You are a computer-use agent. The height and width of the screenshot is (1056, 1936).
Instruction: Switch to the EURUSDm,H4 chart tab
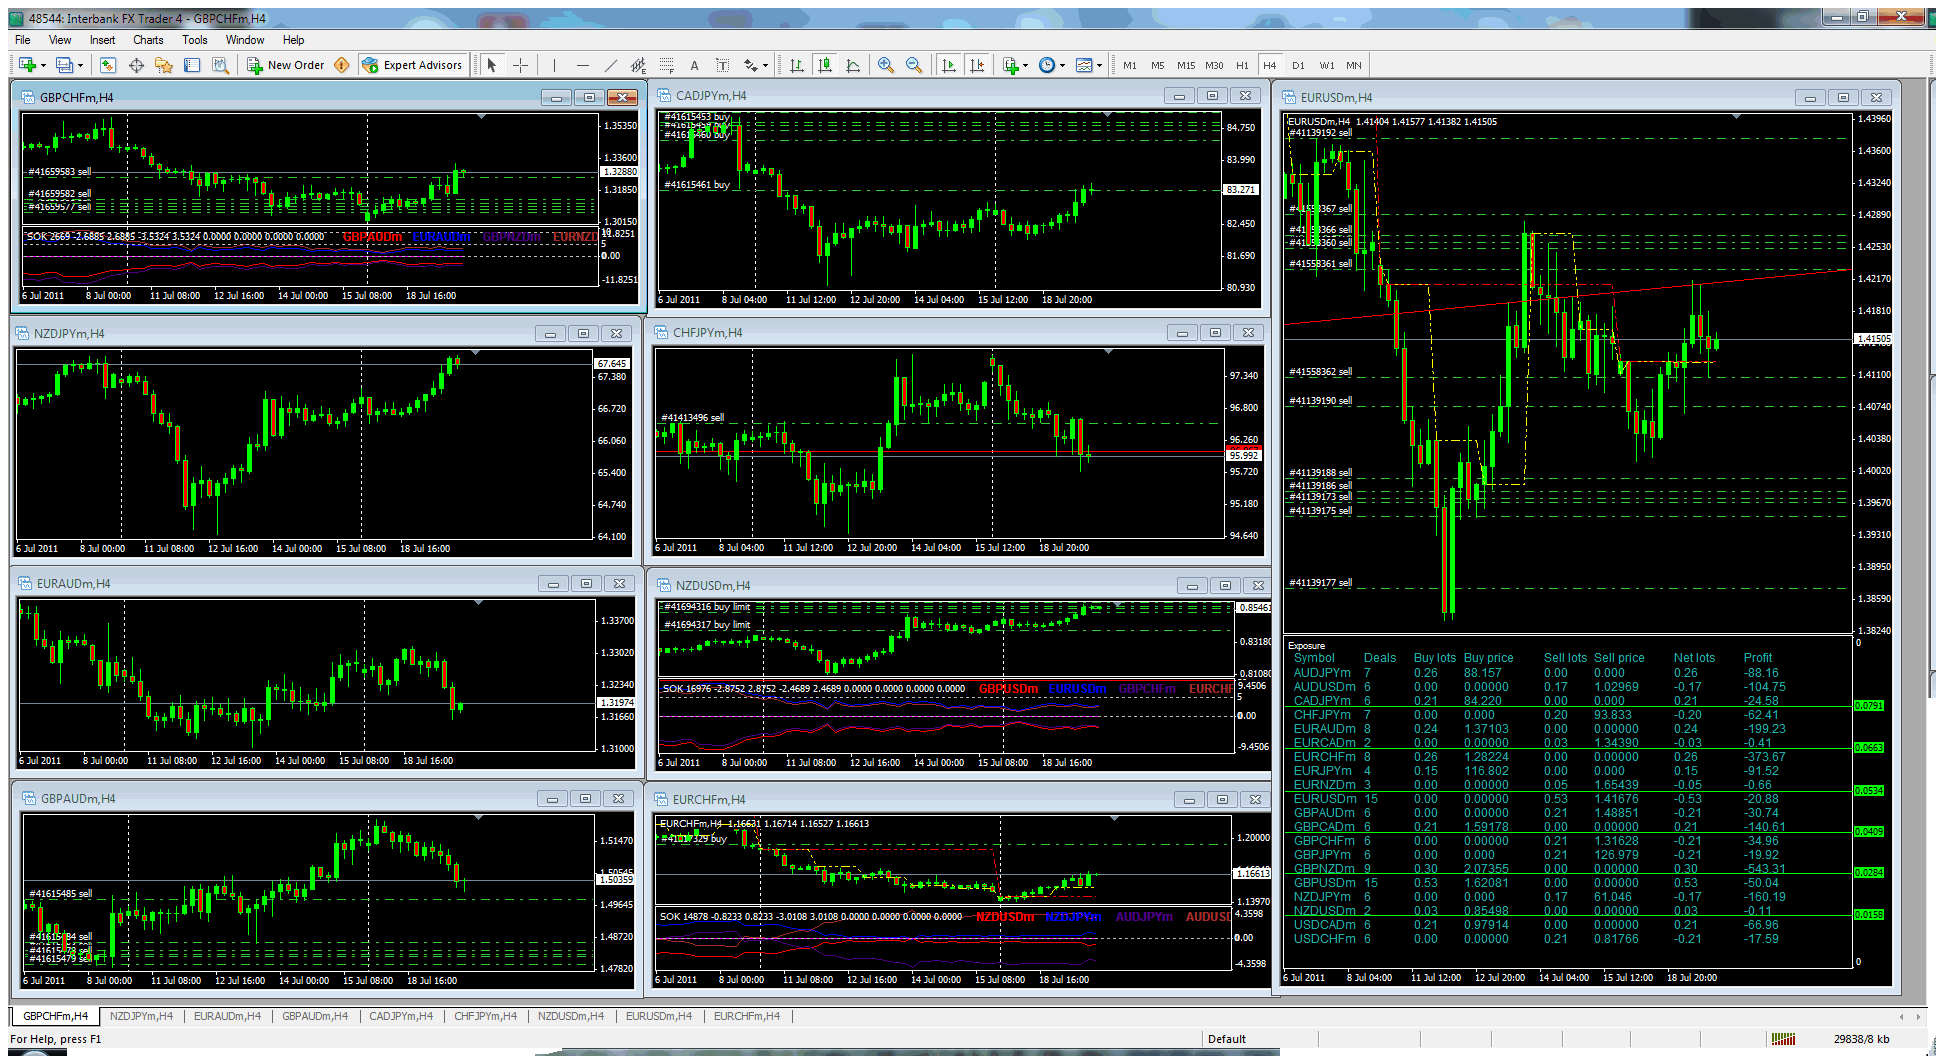[658, 1016]
